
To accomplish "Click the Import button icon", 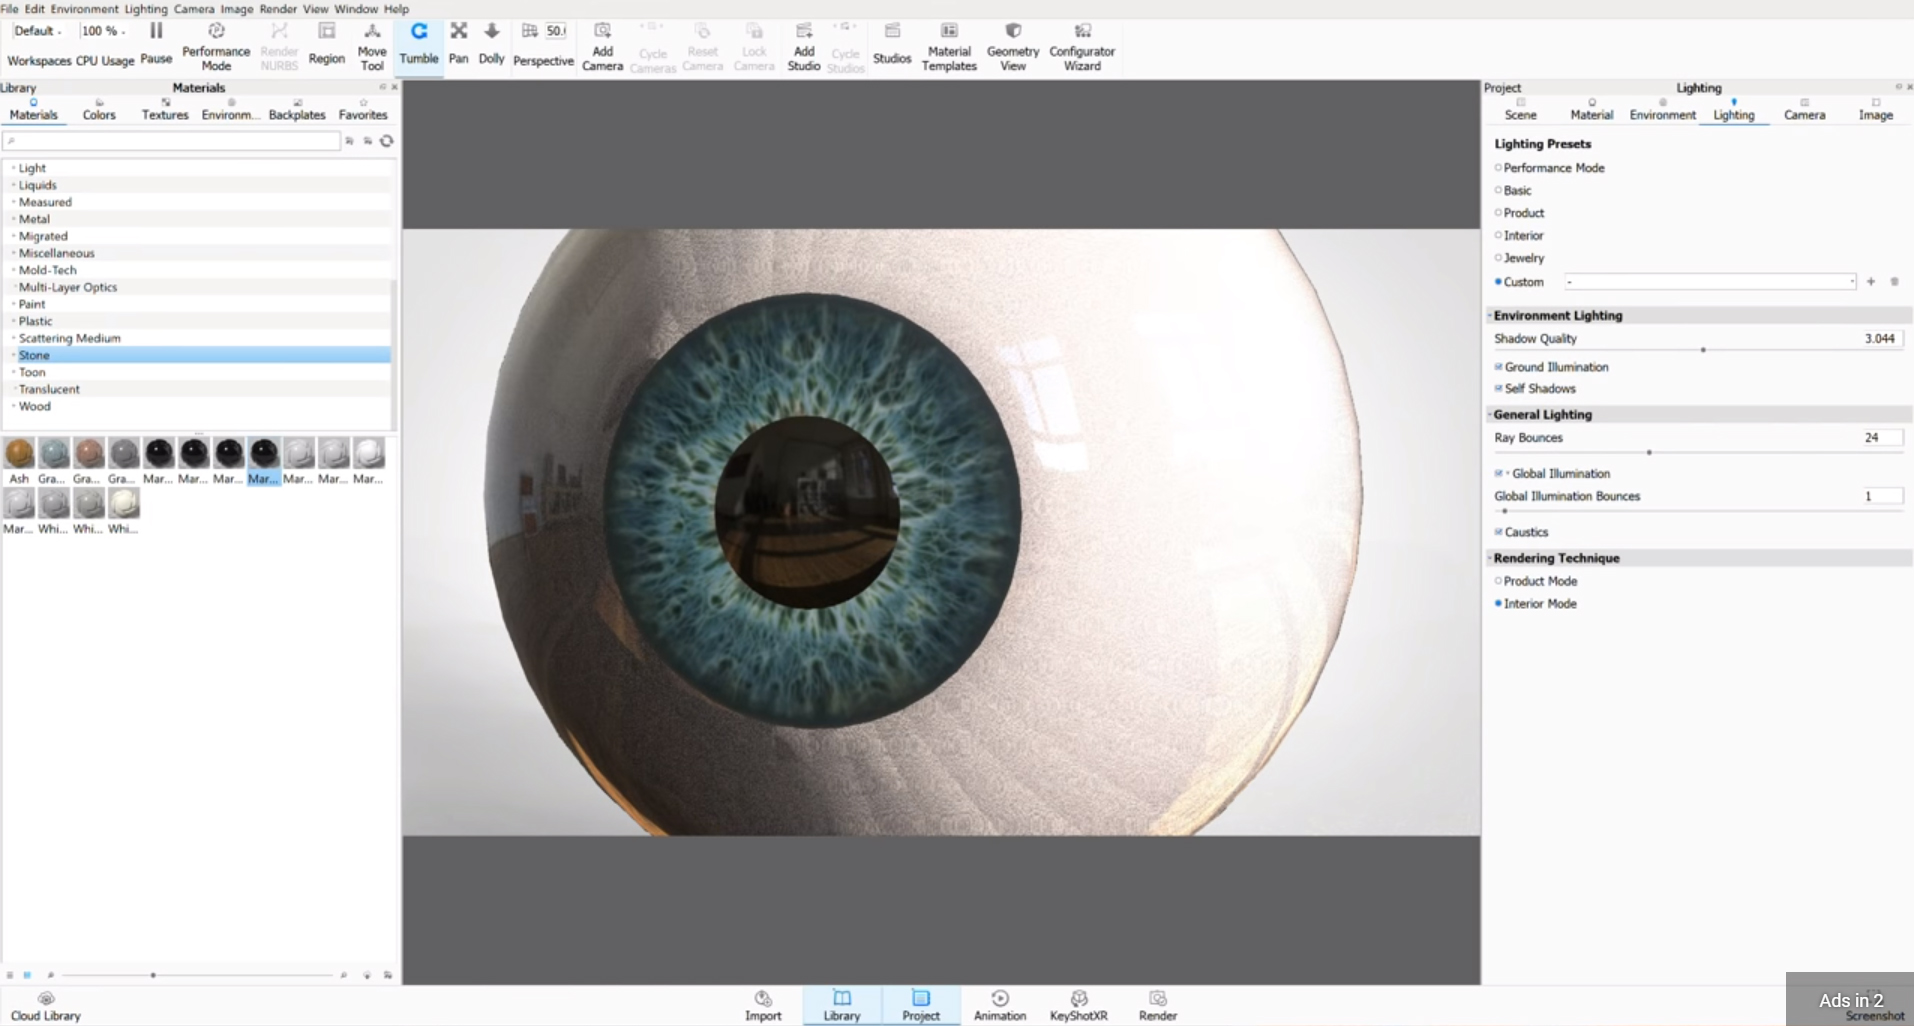I will tap(763, 998).
